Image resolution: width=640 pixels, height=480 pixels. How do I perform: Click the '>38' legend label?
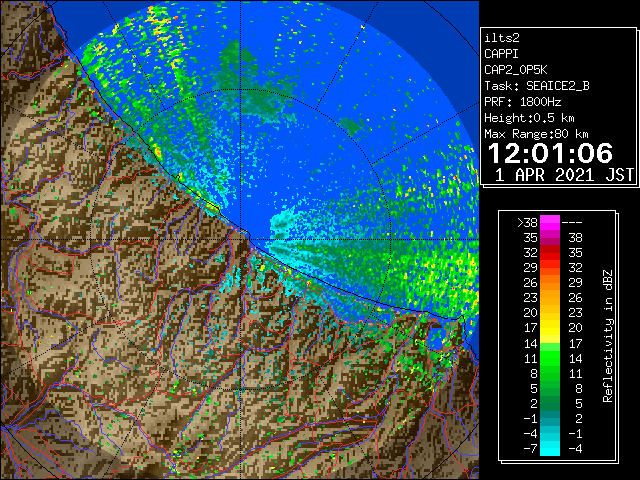pyautogui.click(x=527, y=223)
